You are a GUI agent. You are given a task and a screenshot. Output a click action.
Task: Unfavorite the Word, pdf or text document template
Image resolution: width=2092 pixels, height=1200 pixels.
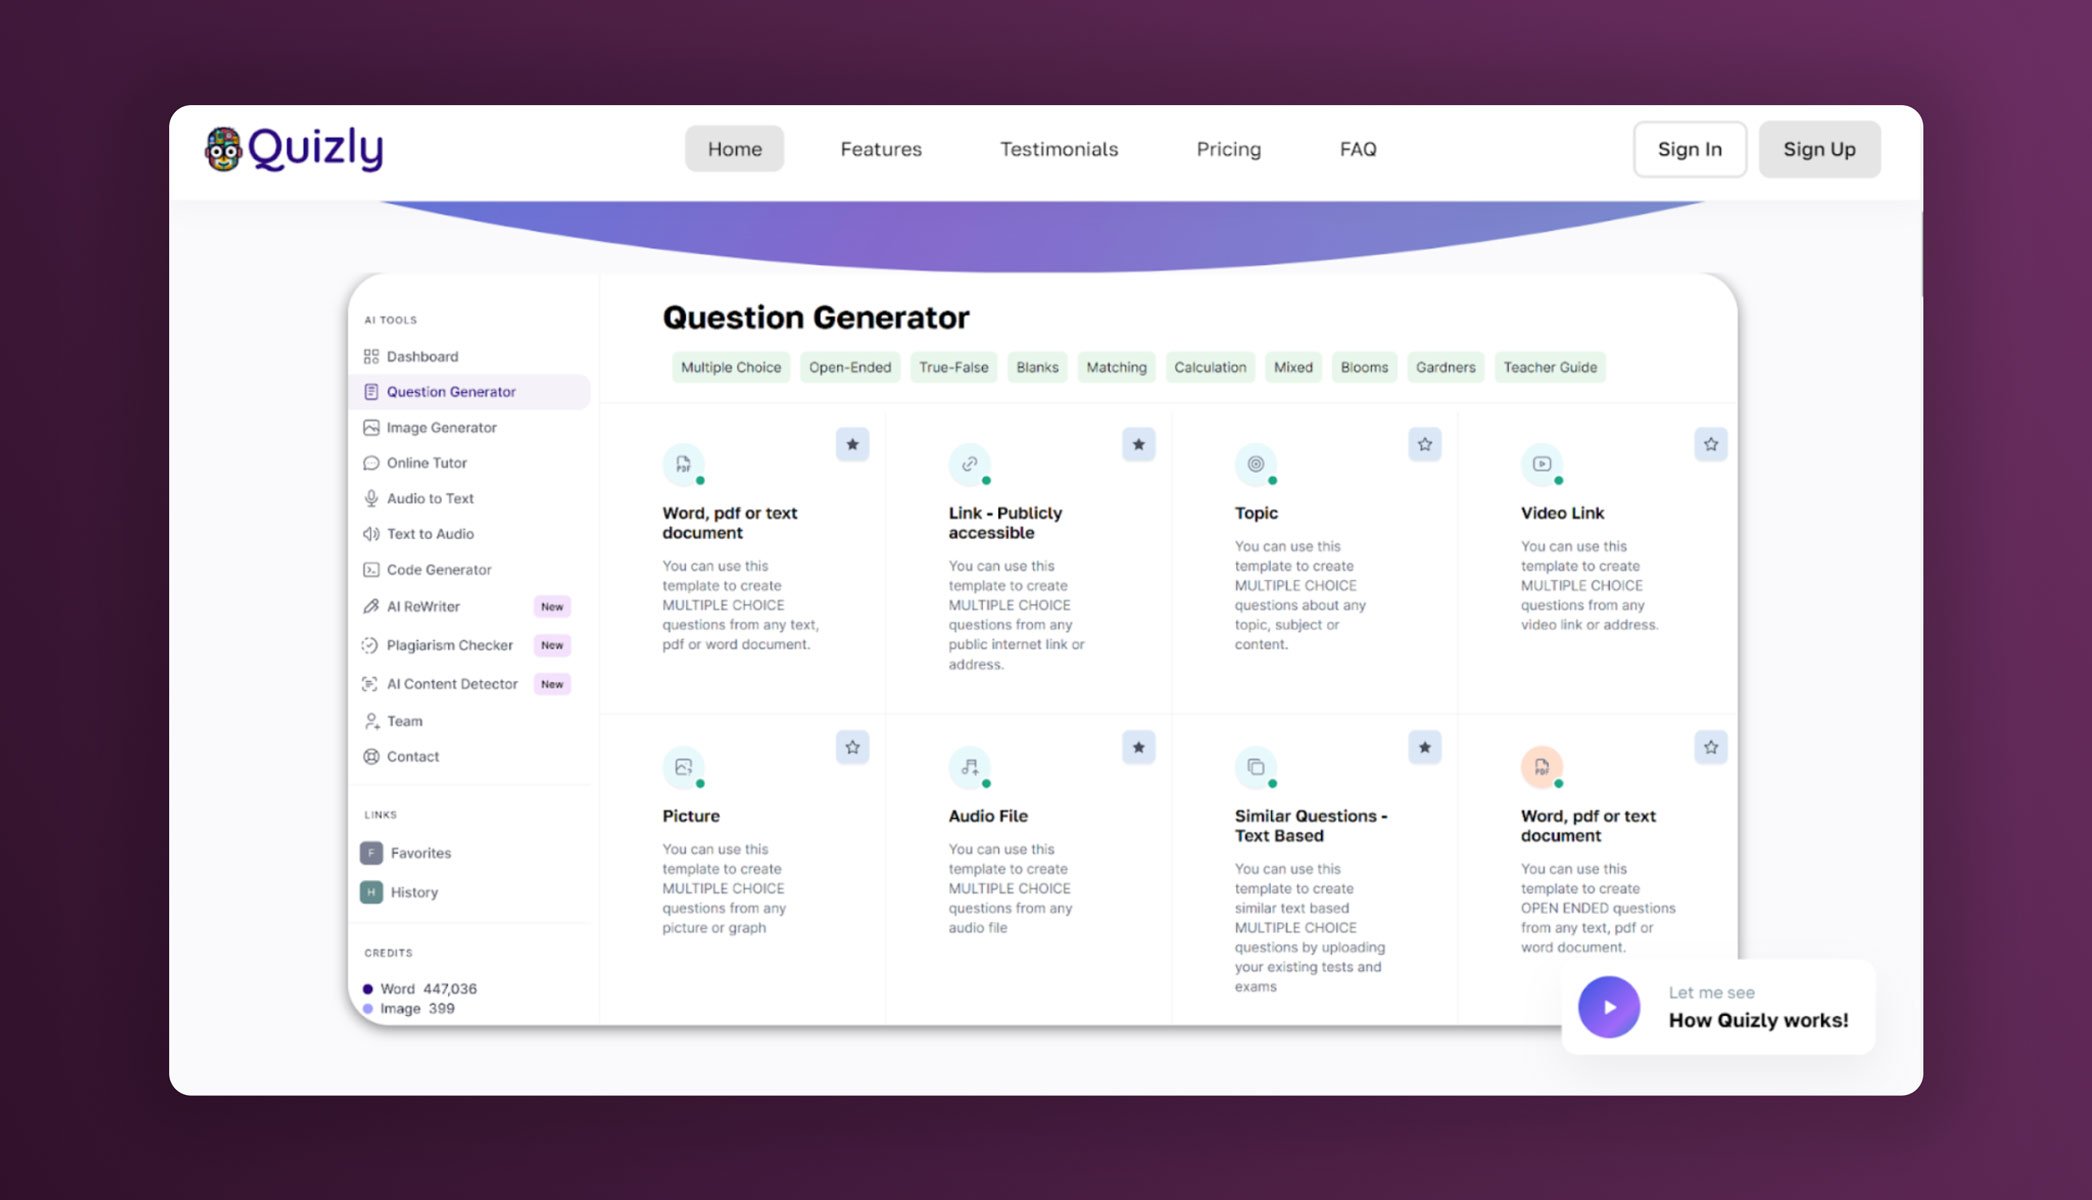pyautogui.click(x=852, y=444)
